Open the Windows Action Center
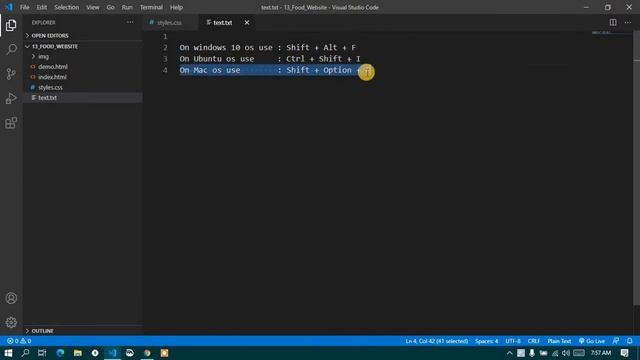Viewport: 640px width, 360px height. 624,353
